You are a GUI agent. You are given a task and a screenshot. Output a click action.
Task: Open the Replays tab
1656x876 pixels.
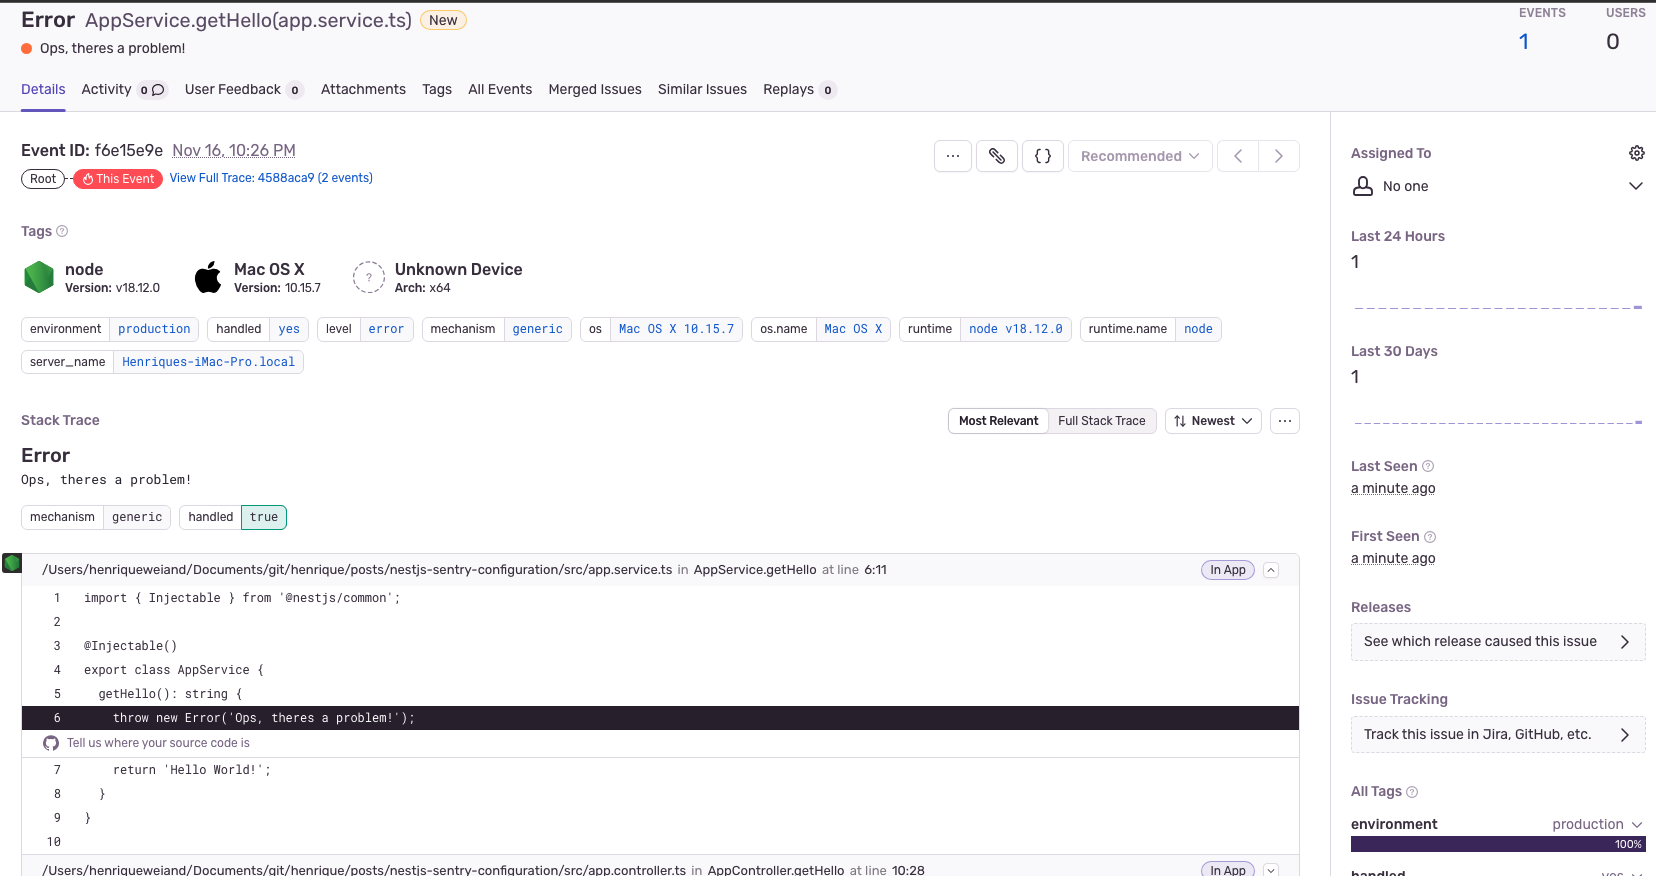798,89
